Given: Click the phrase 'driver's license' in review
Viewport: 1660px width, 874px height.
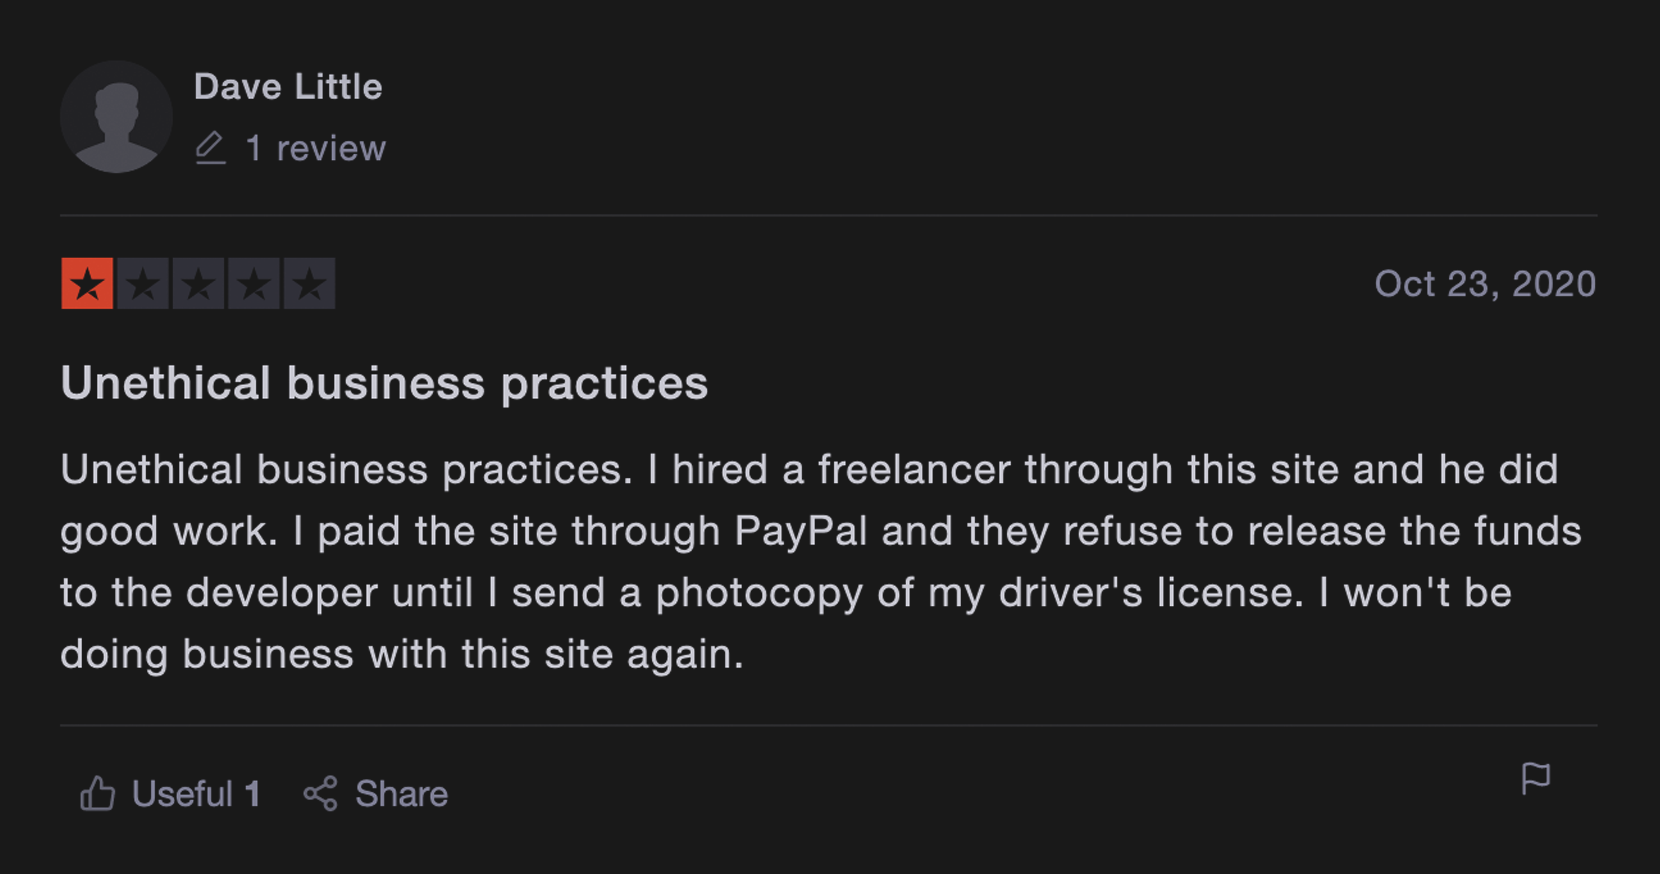Looking at the screenshot, I should click(1151, 593).
